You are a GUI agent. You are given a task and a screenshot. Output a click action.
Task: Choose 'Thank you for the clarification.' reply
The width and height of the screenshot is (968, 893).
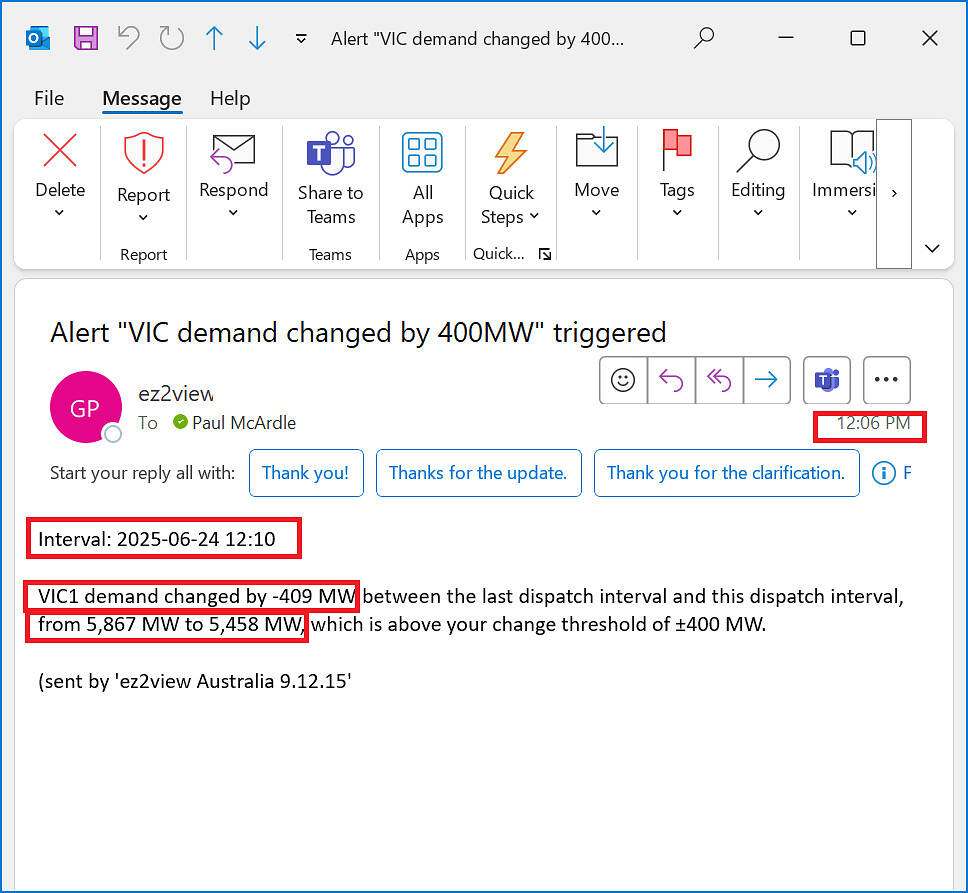[727, 473]
